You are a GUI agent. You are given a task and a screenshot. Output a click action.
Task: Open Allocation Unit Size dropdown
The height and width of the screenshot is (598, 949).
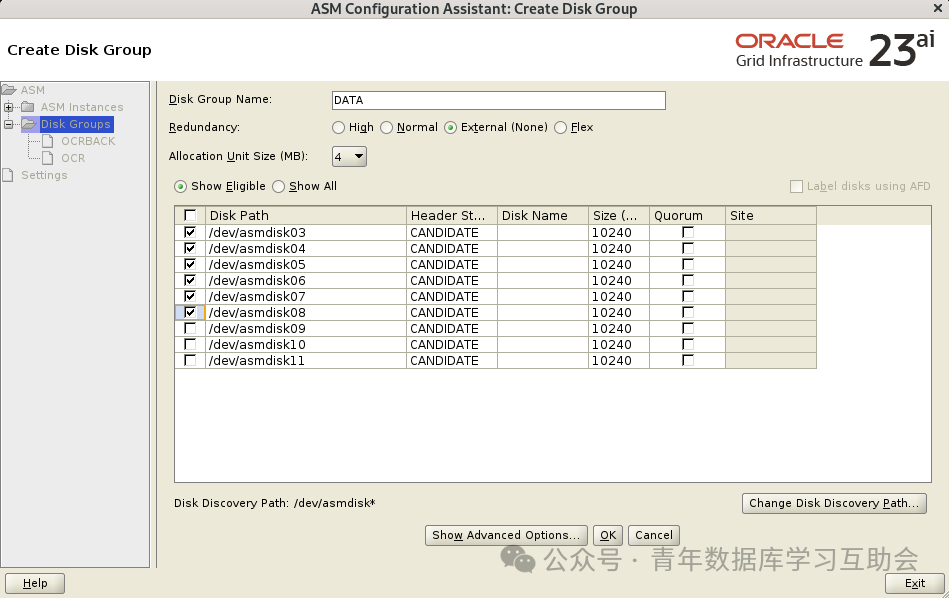point(349,157)
